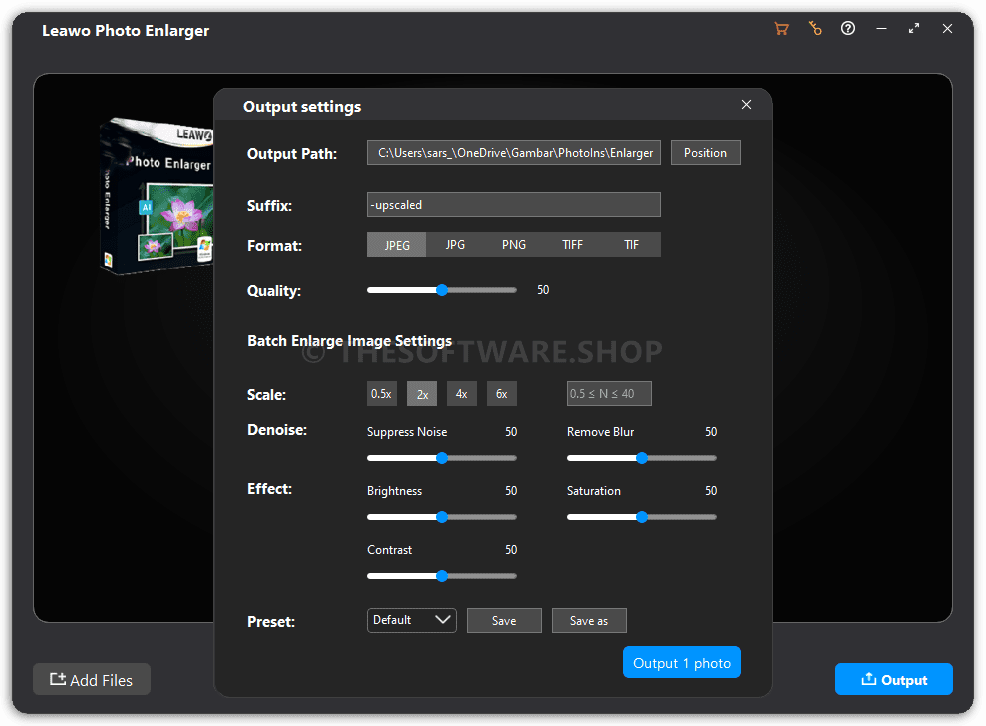This screenshot has height=726, width=986.
Task: Click the preset Save button
Action: [504, 621]
